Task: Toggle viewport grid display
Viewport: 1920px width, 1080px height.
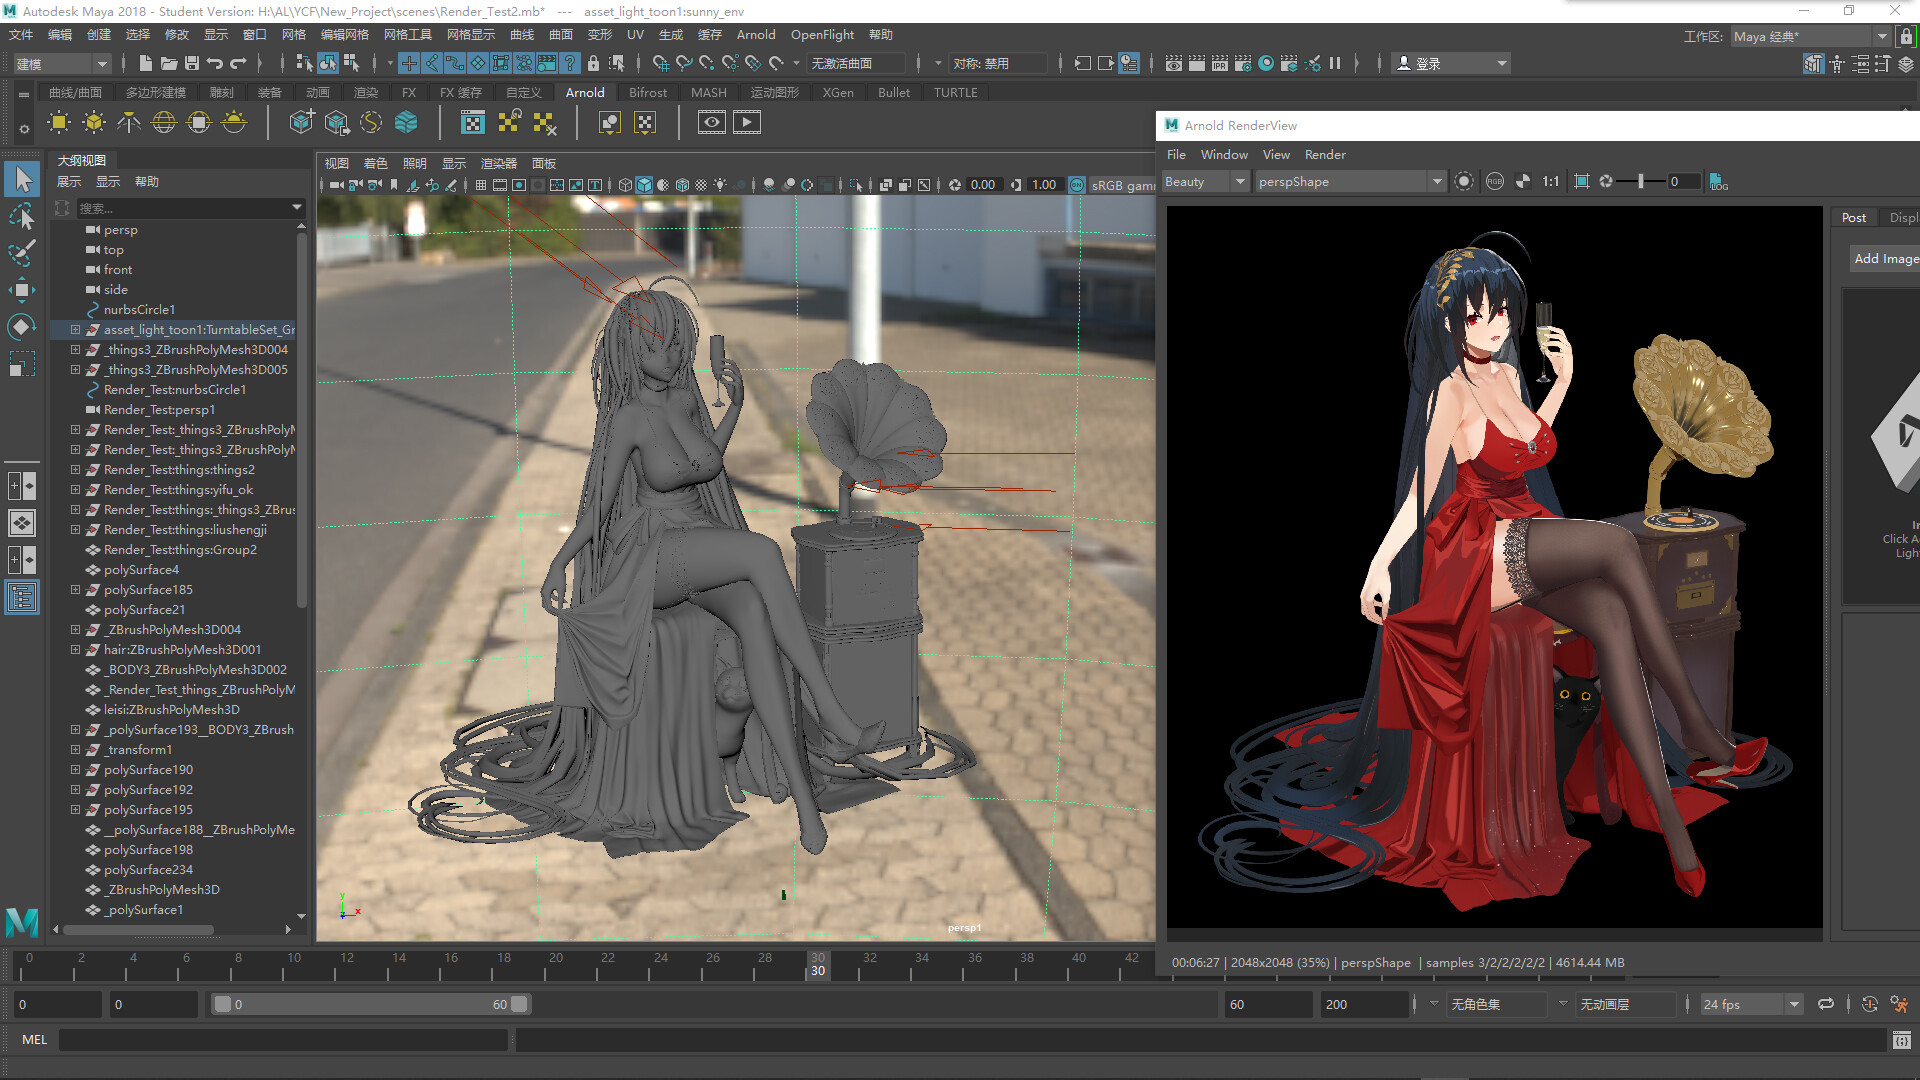Action: [481, 185]
